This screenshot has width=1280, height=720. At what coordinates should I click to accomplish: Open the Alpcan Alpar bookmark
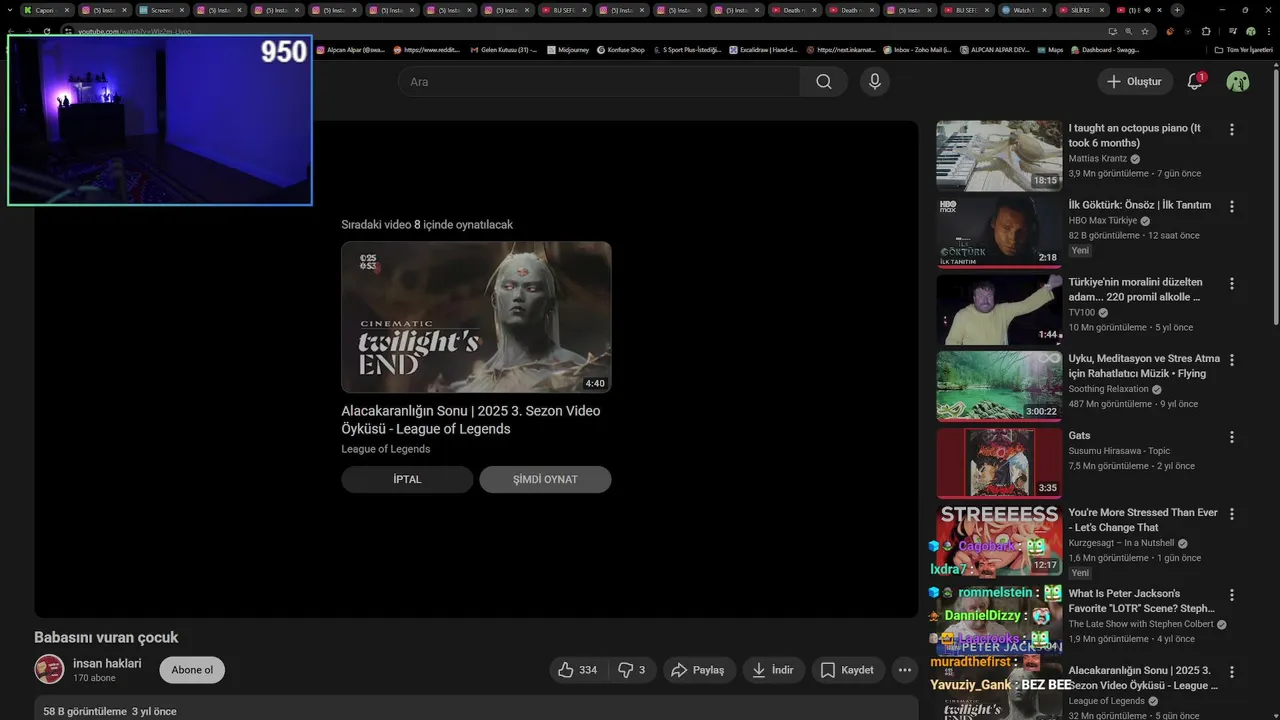tap(349, 49)
